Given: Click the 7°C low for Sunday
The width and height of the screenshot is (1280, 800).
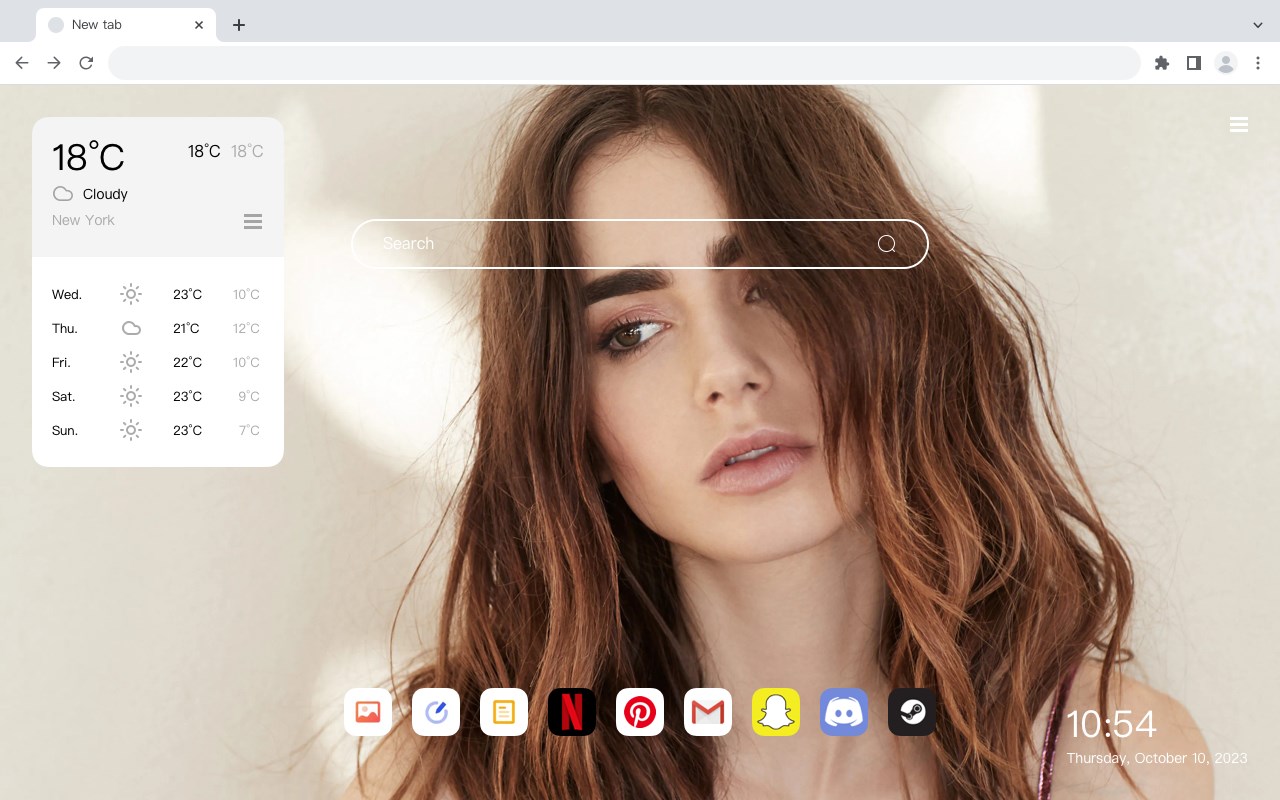Looking at the screenshot, I should 249,430.
